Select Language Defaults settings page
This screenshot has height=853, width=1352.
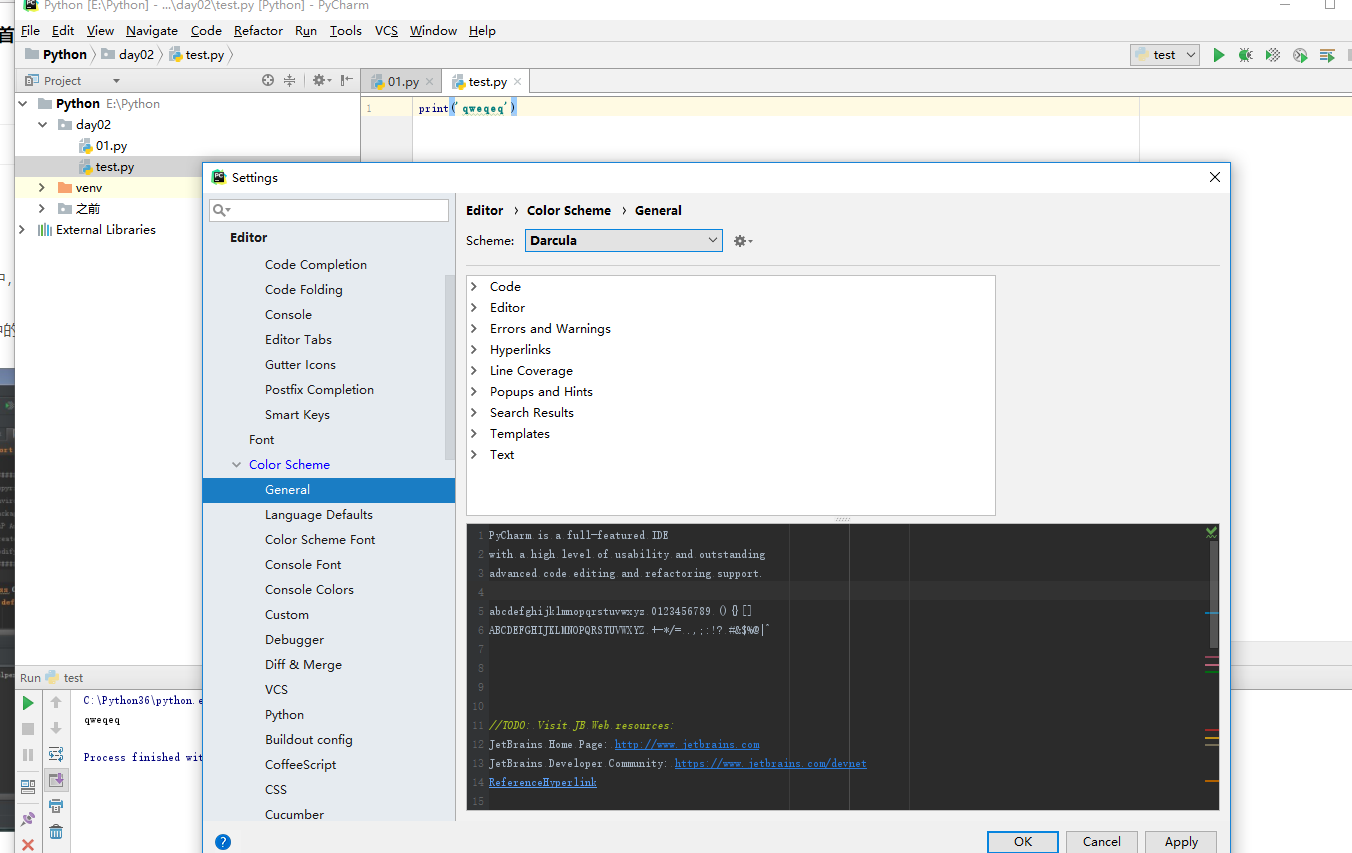pyautogui.click(x=319, y=515)
